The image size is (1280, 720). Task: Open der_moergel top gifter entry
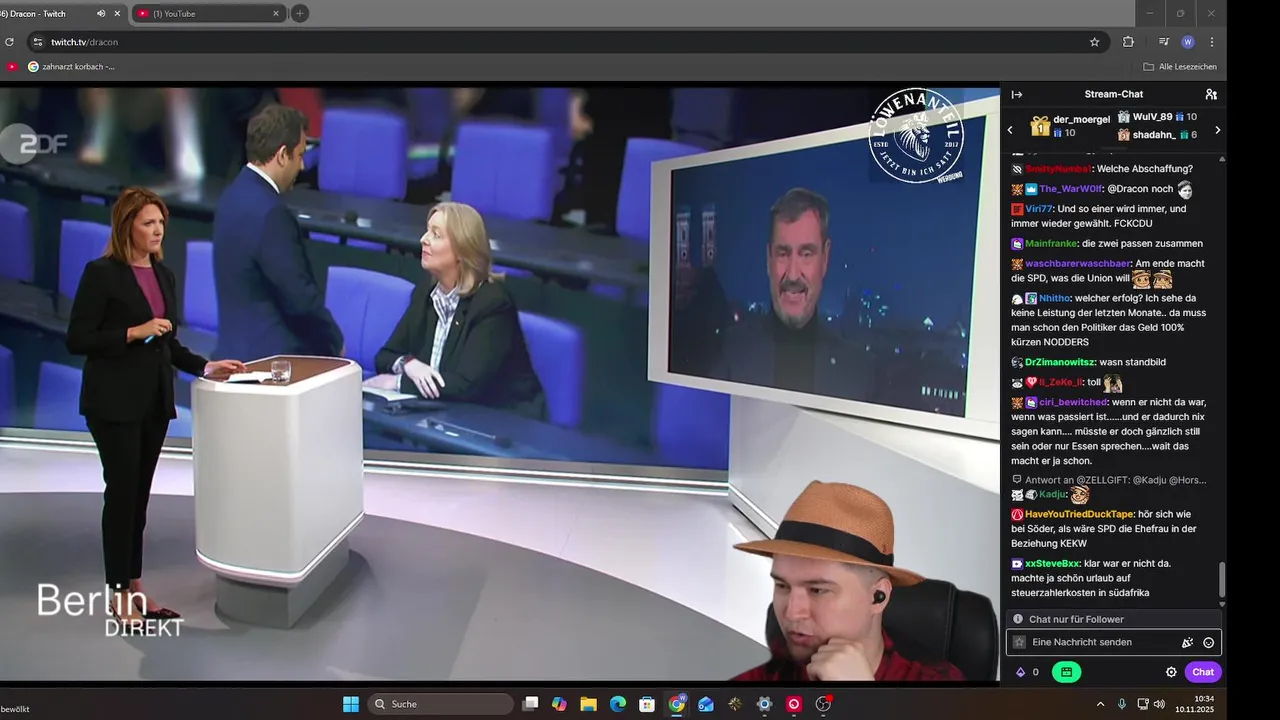pyautogui.click(x=1069, y=126)
